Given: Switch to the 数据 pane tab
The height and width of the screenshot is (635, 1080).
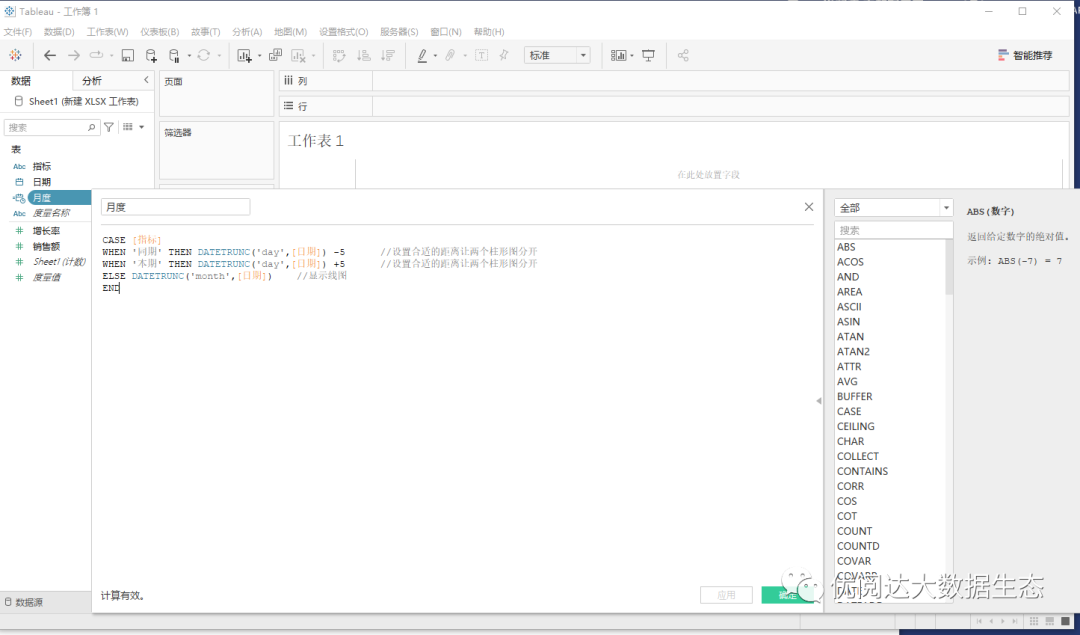Looking at the screenshot, I should (x=21, y=81).
